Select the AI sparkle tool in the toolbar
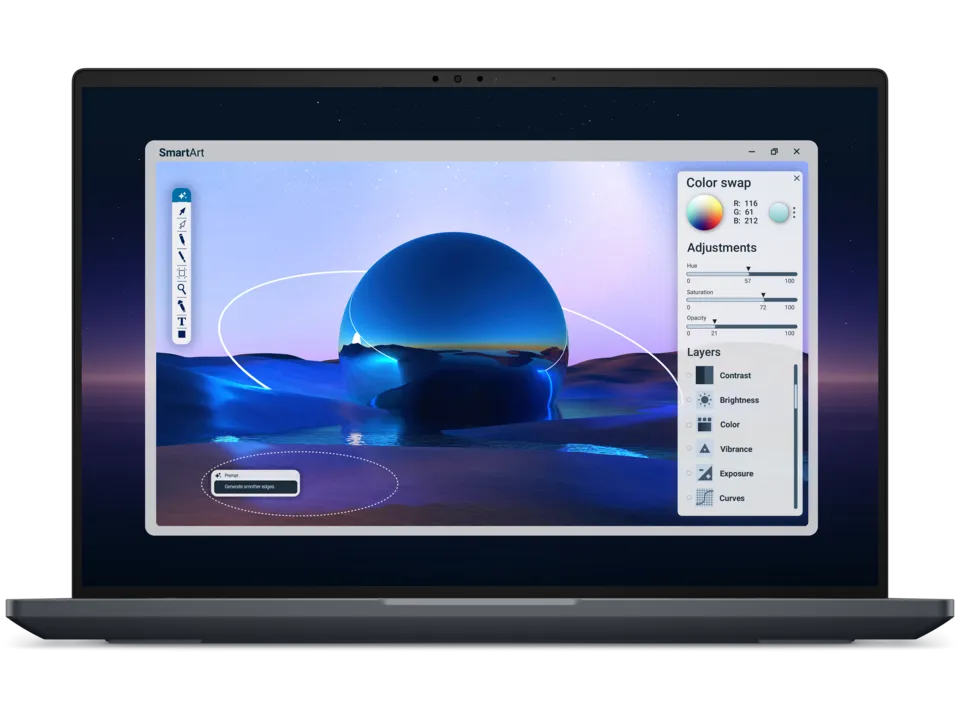Viewport: 960px width, 720px height. click(x=182, y=195)
